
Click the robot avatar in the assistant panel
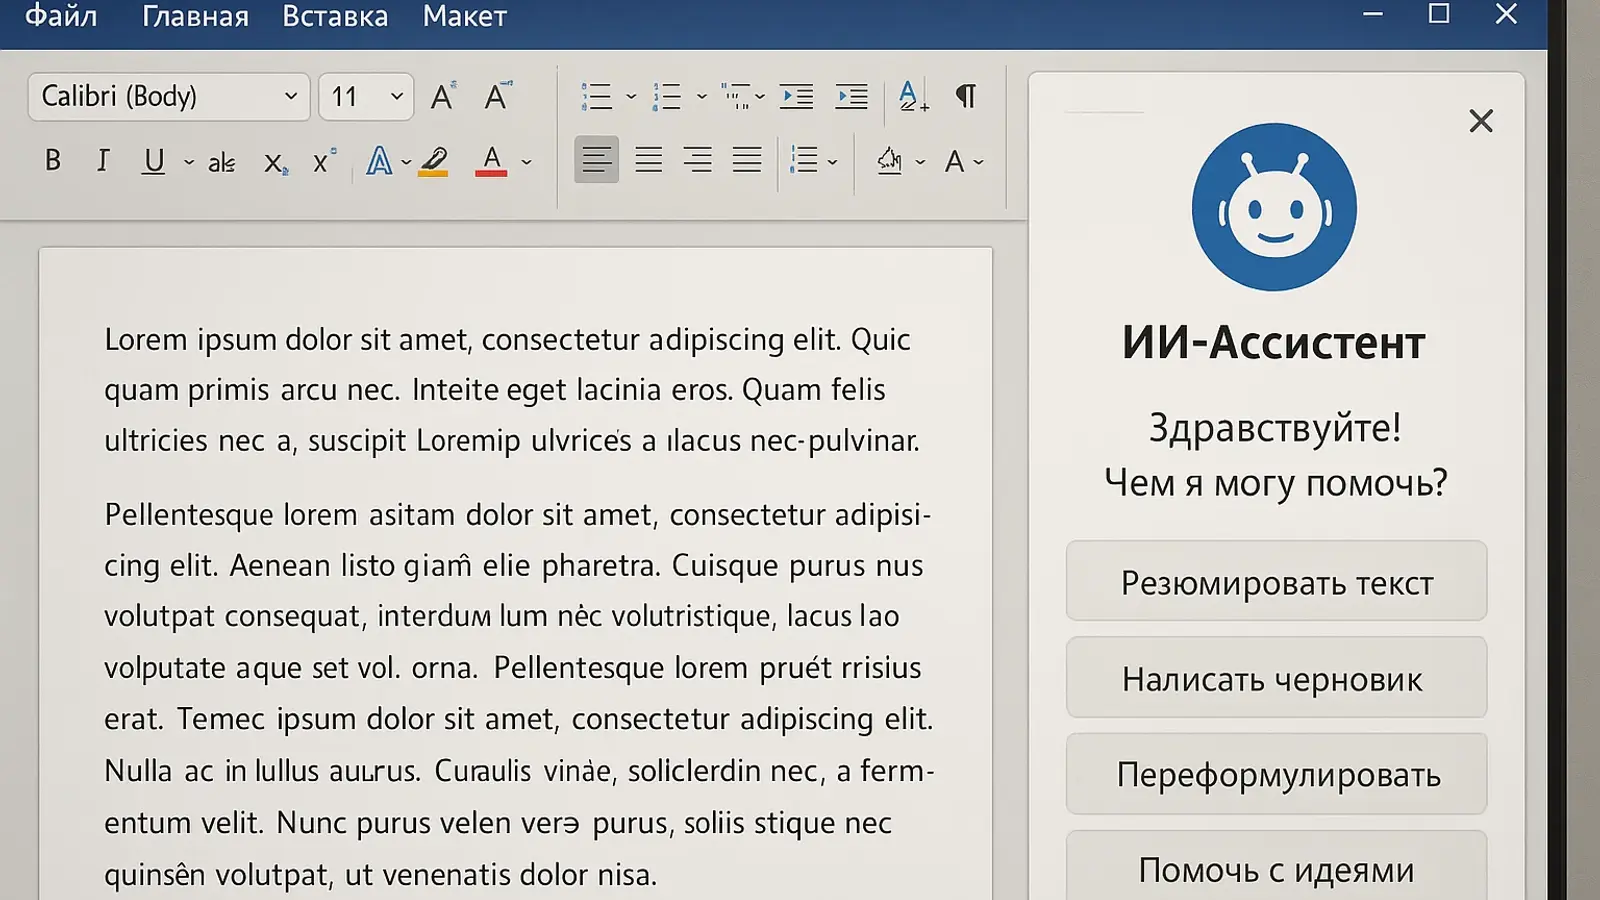tap(1274, 207)
